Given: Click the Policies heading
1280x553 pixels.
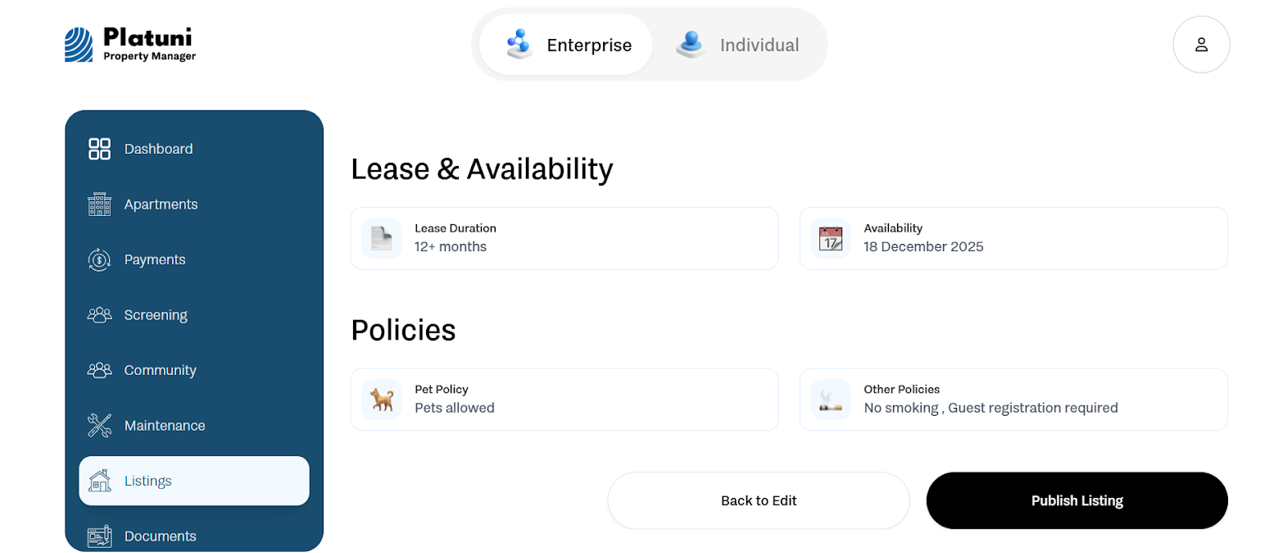Looking at the screenshot, I should pos(403,330).
